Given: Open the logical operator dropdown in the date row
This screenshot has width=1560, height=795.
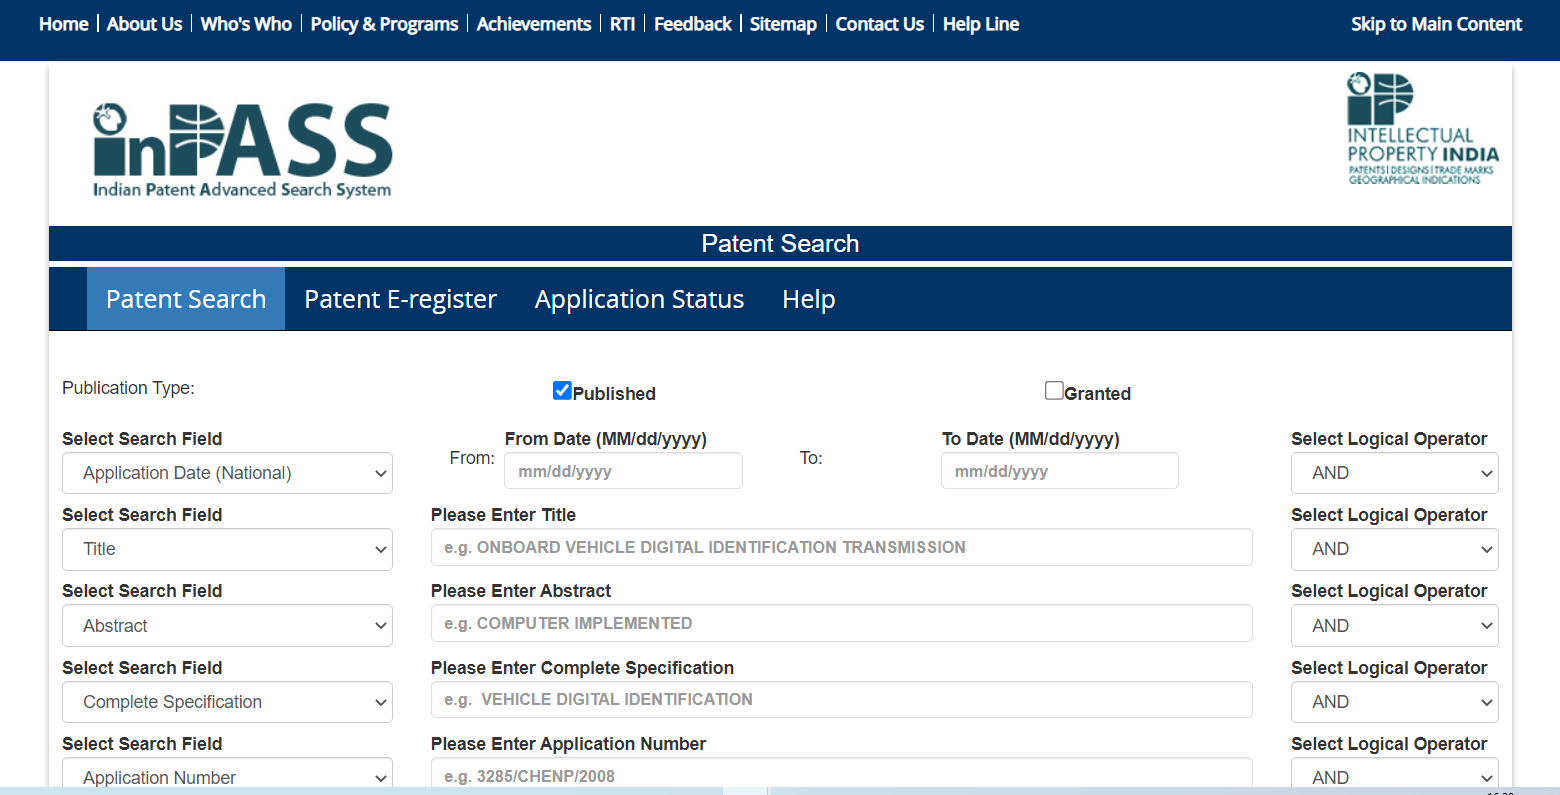Looking at the screenshot, I should pyautogui.click(x=1394, y=473).
